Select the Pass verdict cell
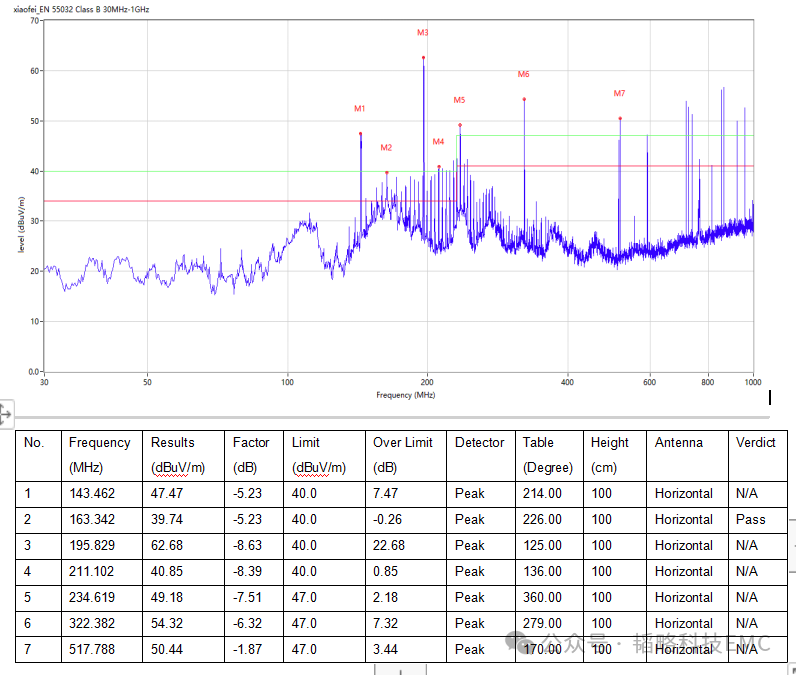 pos(750,519)
